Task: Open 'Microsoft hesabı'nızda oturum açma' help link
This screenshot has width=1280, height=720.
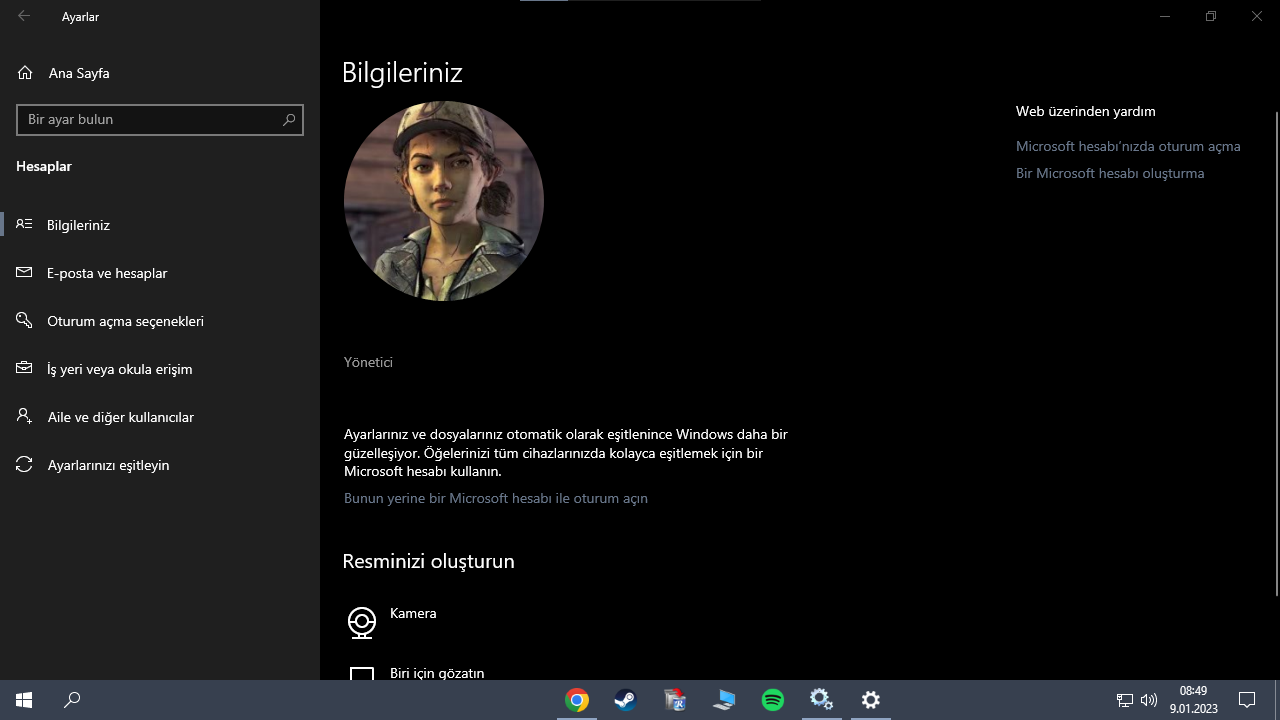Action: coord(1128,146)
